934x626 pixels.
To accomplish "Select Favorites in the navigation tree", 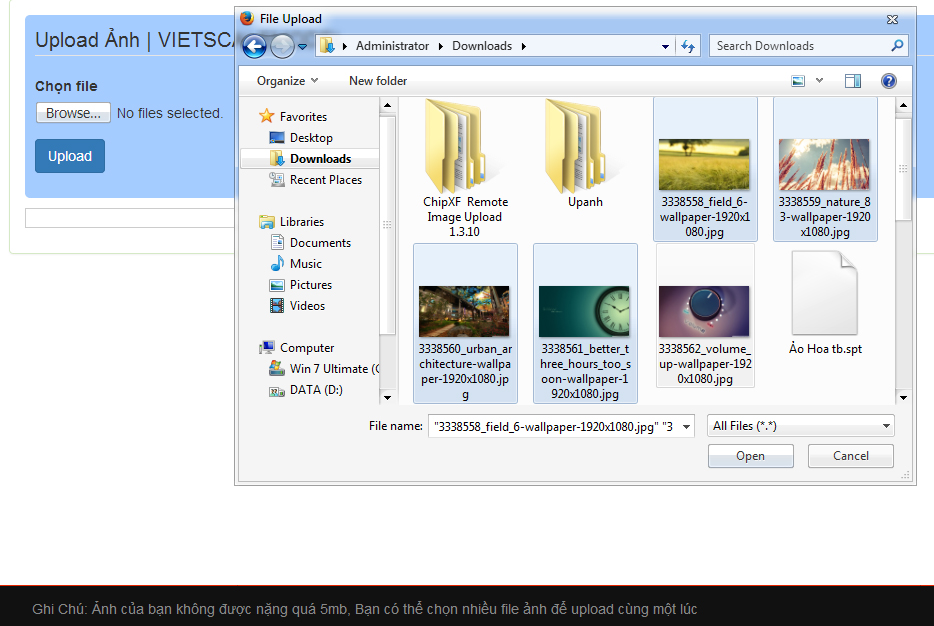I will (x=303, y=117).
